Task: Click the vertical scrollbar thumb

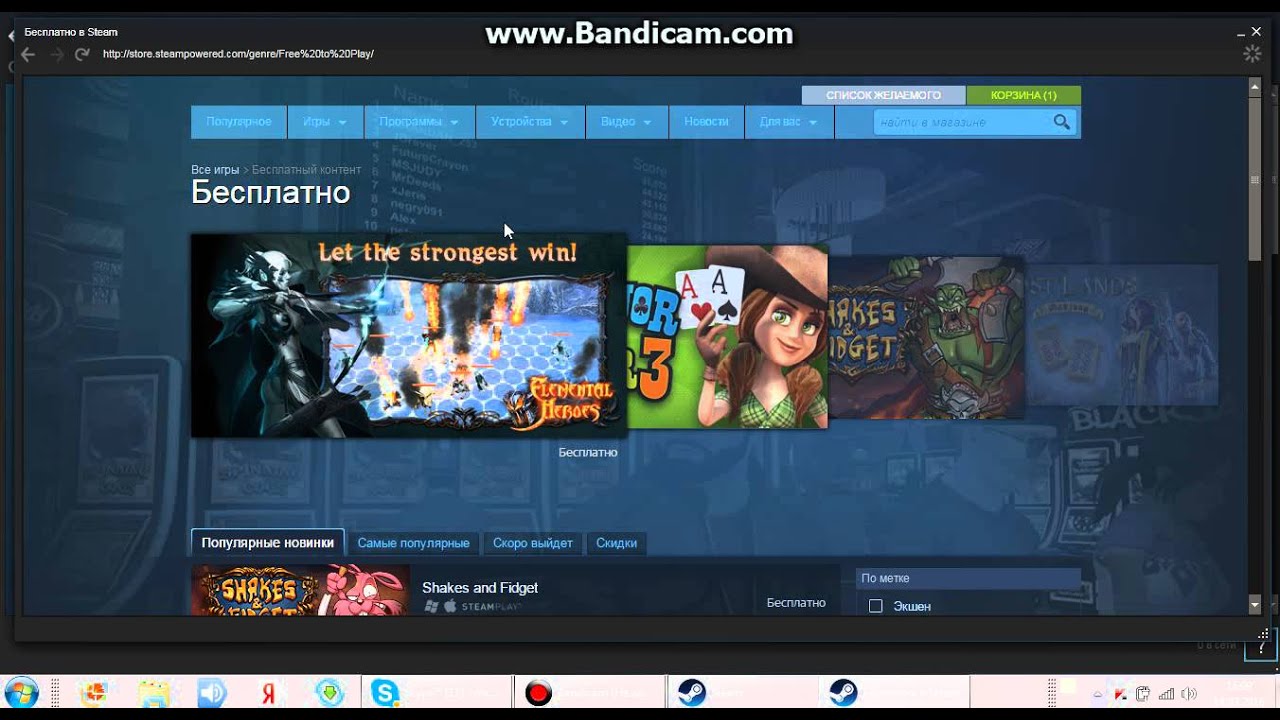Action: point(1255,180)
